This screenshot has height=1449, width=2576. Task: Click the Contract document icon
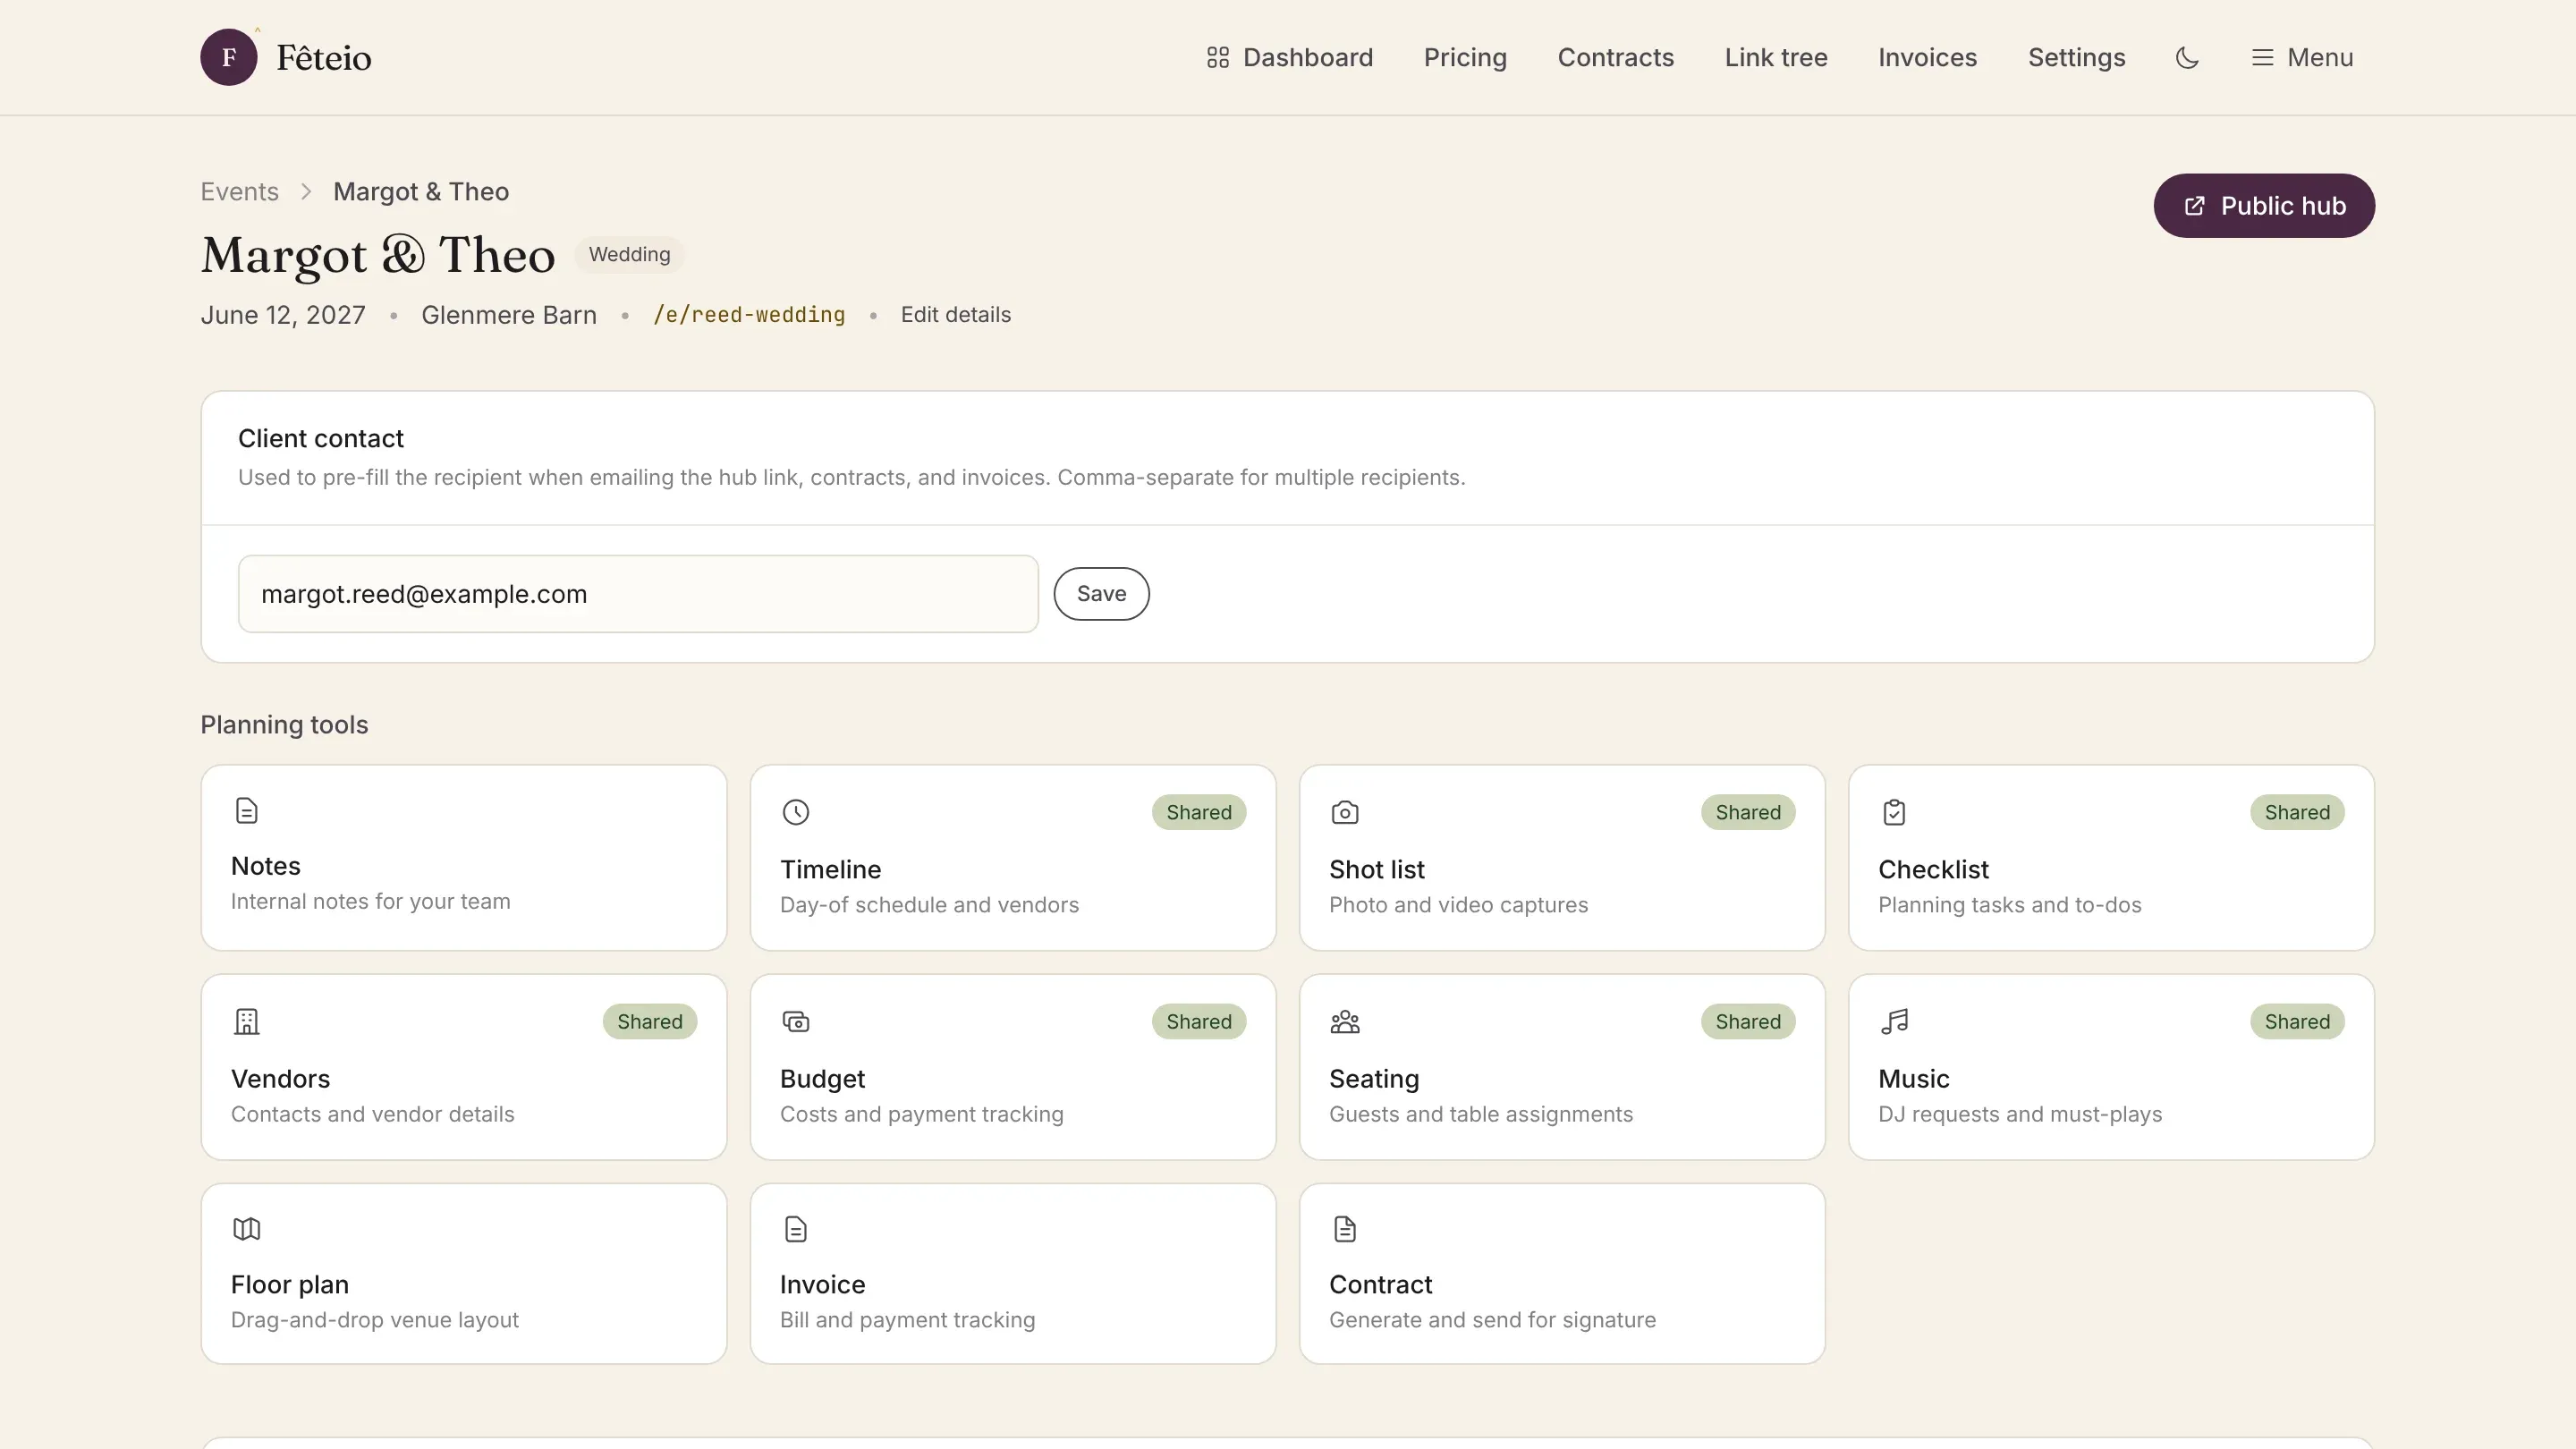pos(1344,1229)
